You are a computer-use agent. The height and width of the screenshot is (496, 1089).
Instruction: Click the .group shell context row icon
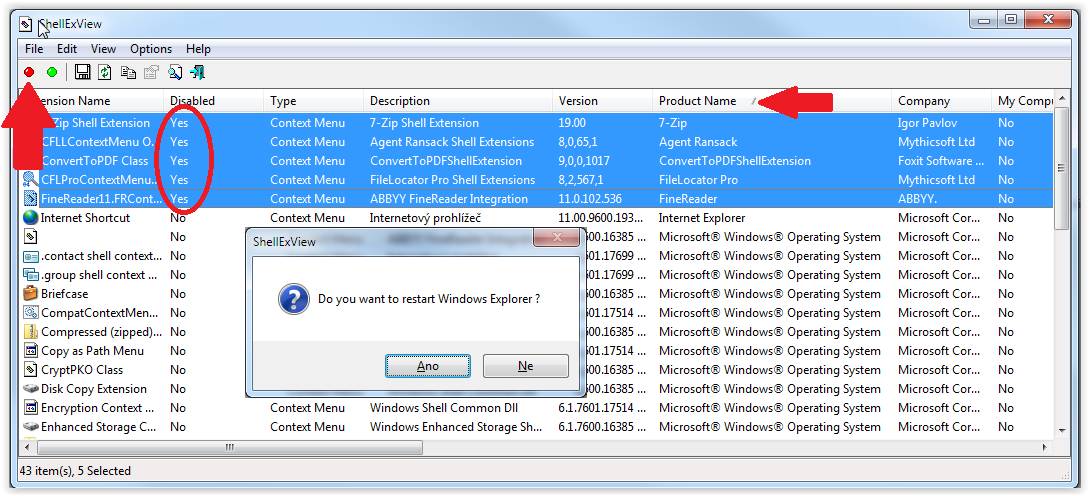coord(31,275)
